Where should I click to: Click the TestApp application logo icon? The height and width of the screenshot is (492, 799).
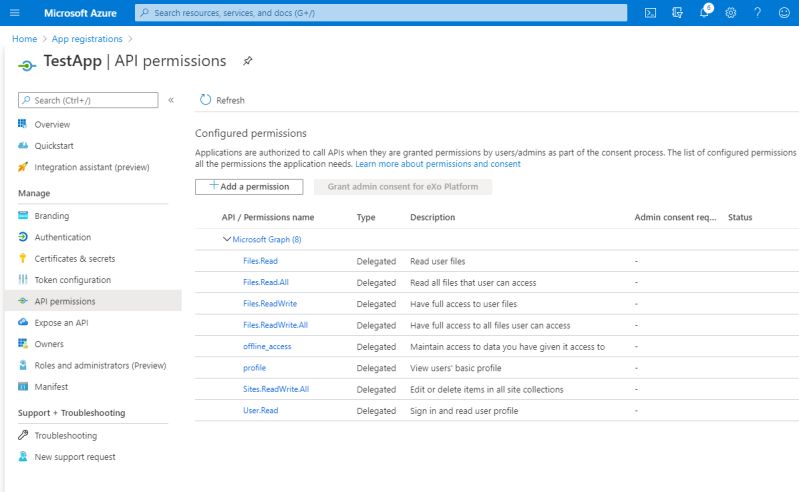27,65
